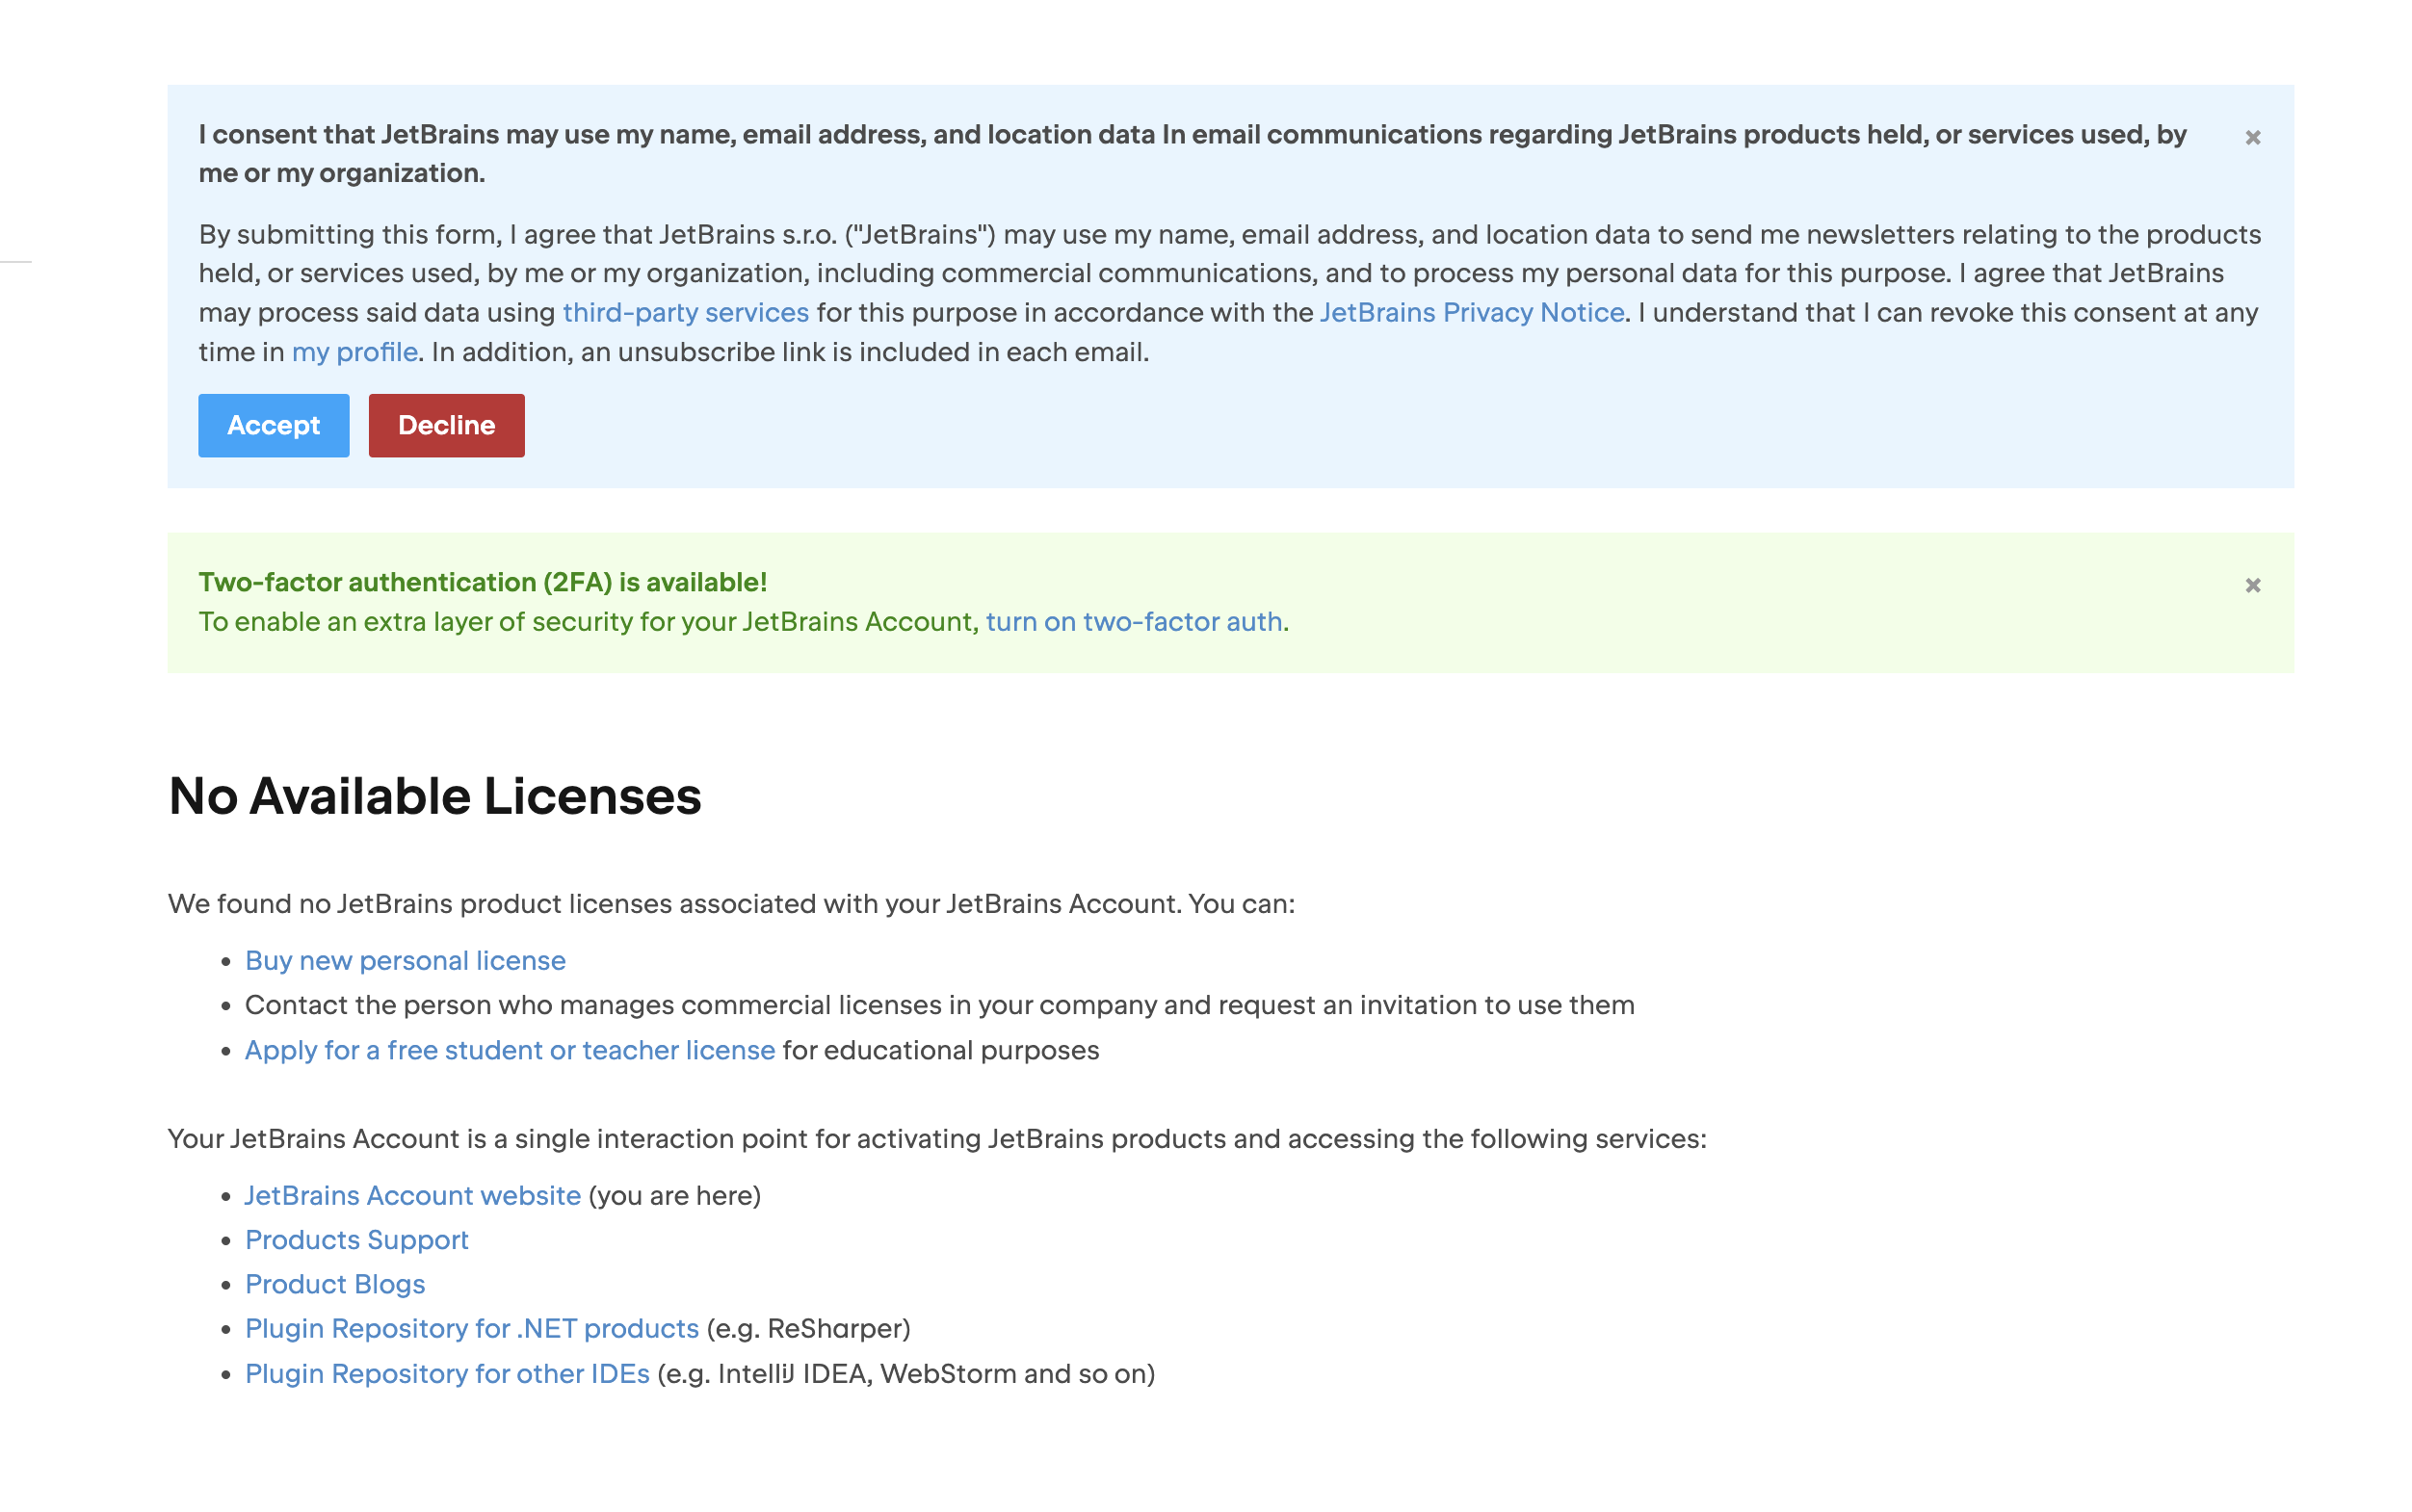This screenshot has height=1512, width=2412.
Task: Click the bold 2FA is available heading
Action: 482,582
